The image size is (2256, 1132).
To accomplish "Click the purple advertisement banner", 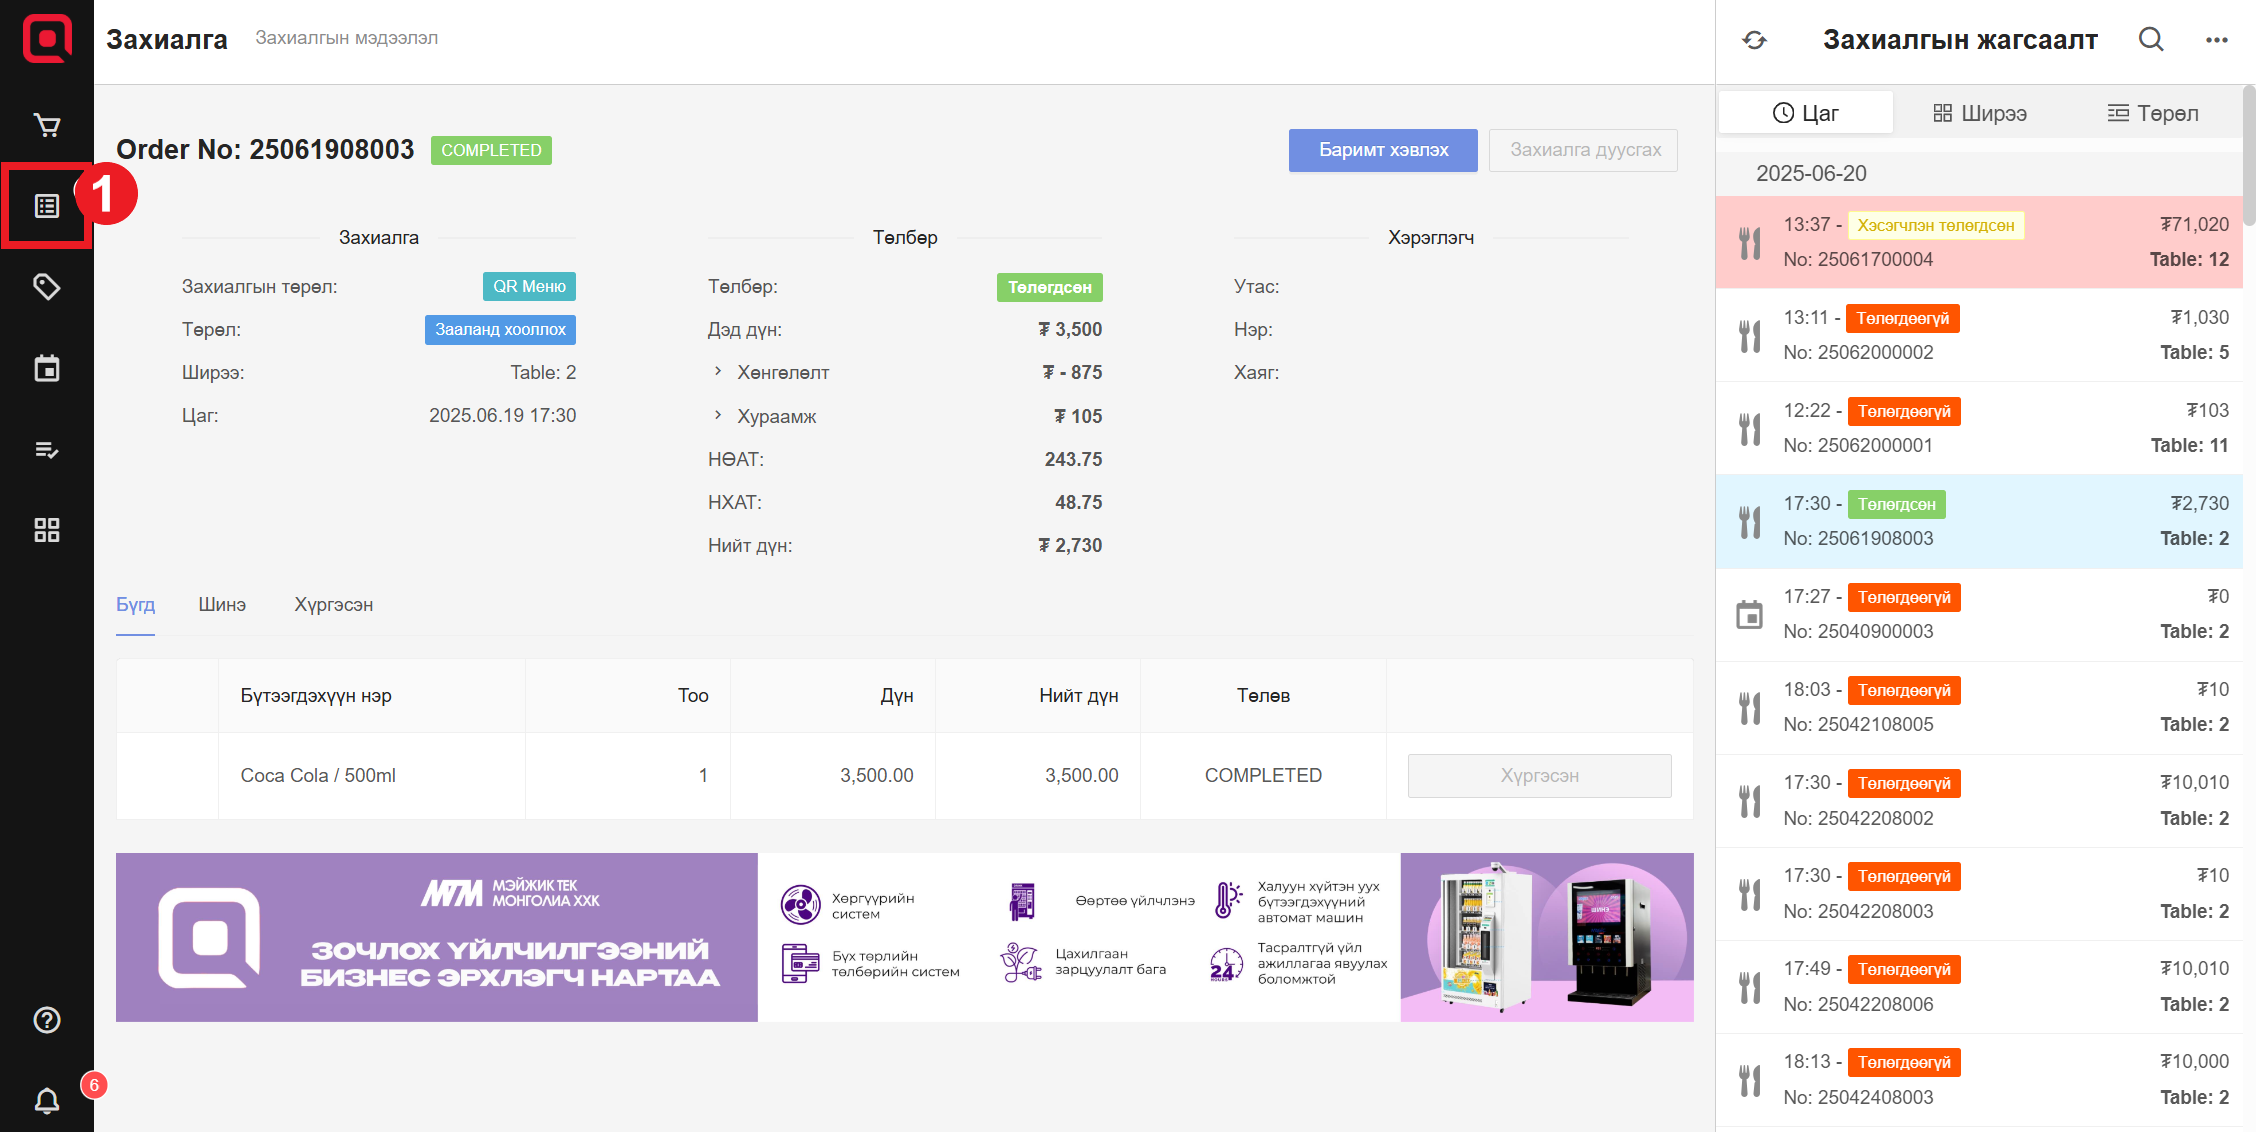I will click(904, 937).
